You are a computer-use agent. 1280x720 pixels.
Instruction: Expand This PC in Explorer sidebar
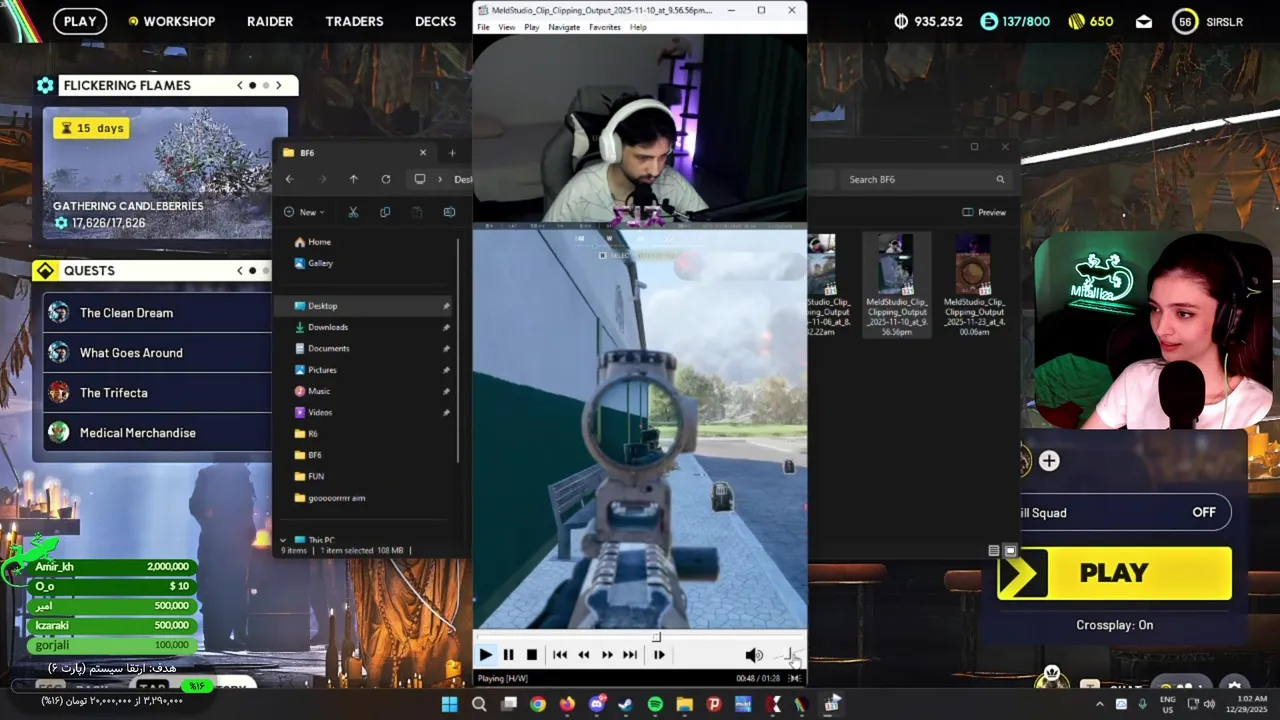click(x=283, y=540)
